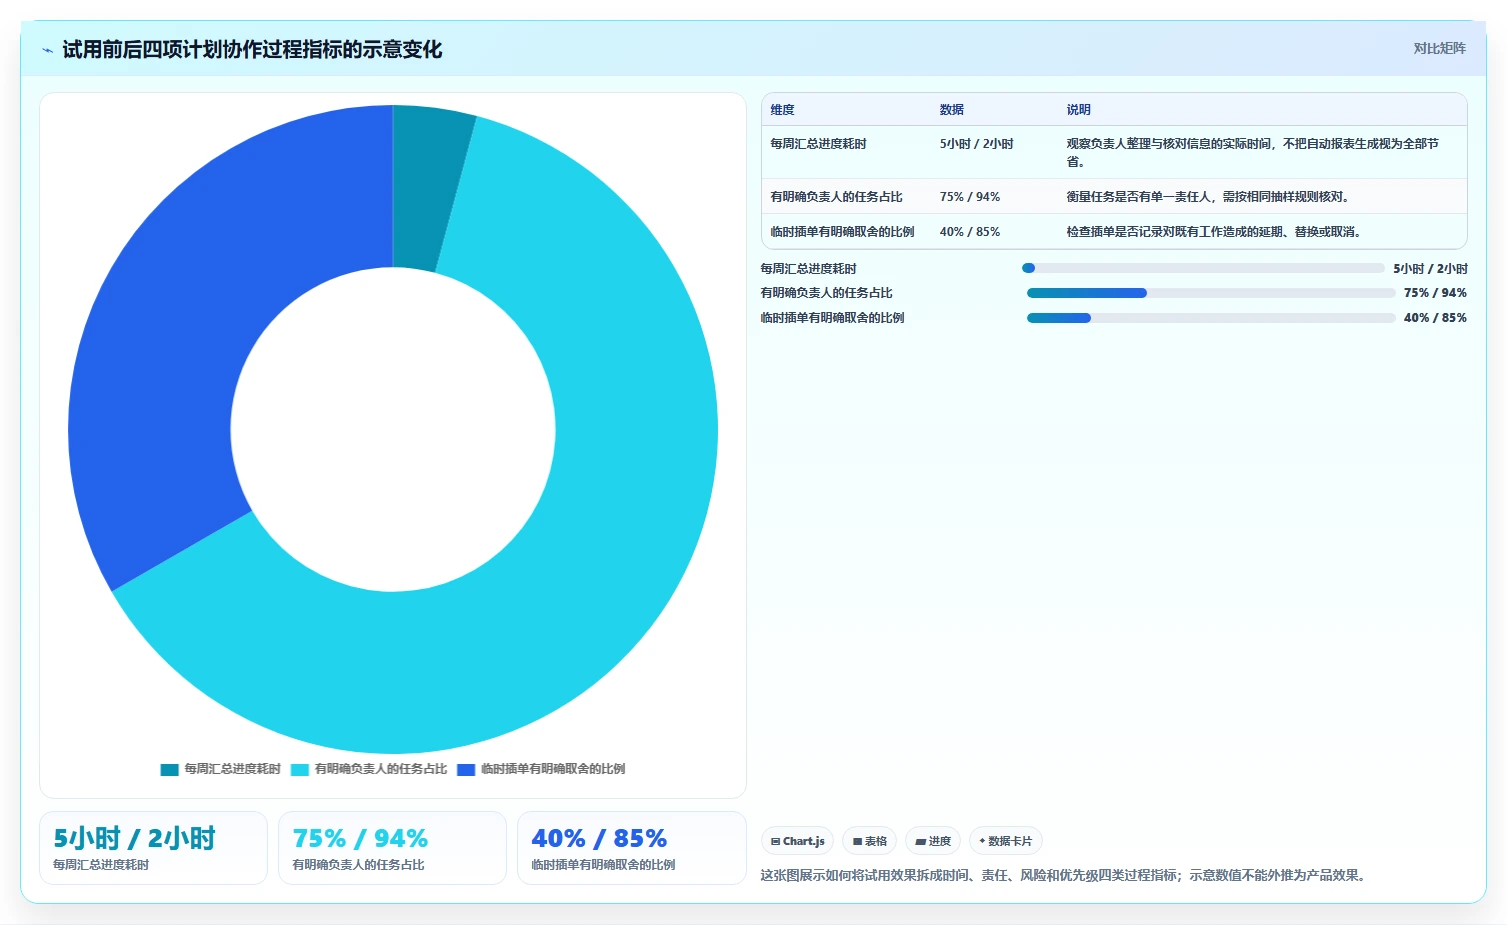This screenshot has width=1507, height=925.
Task: Click the 说明 column header
Action: click(x=1078, y=110)
